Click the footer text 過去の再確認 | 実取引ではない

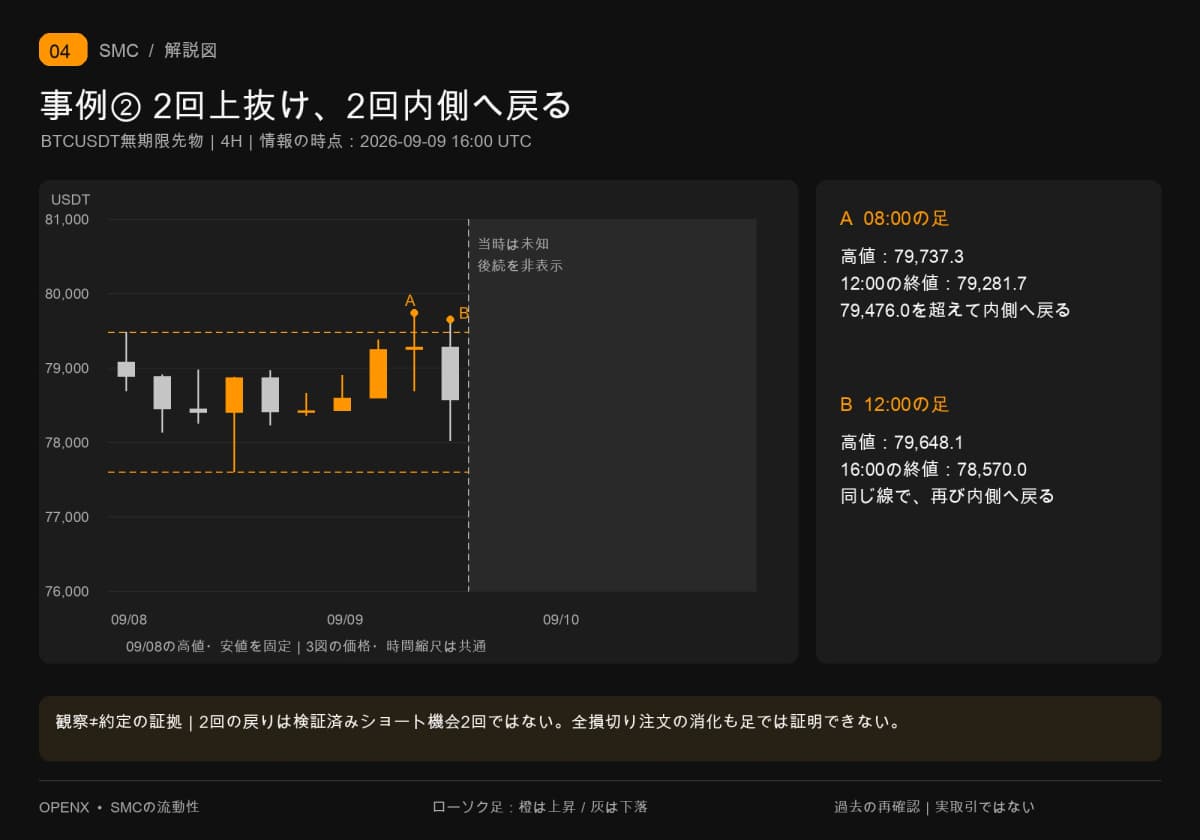click(934, 807)
